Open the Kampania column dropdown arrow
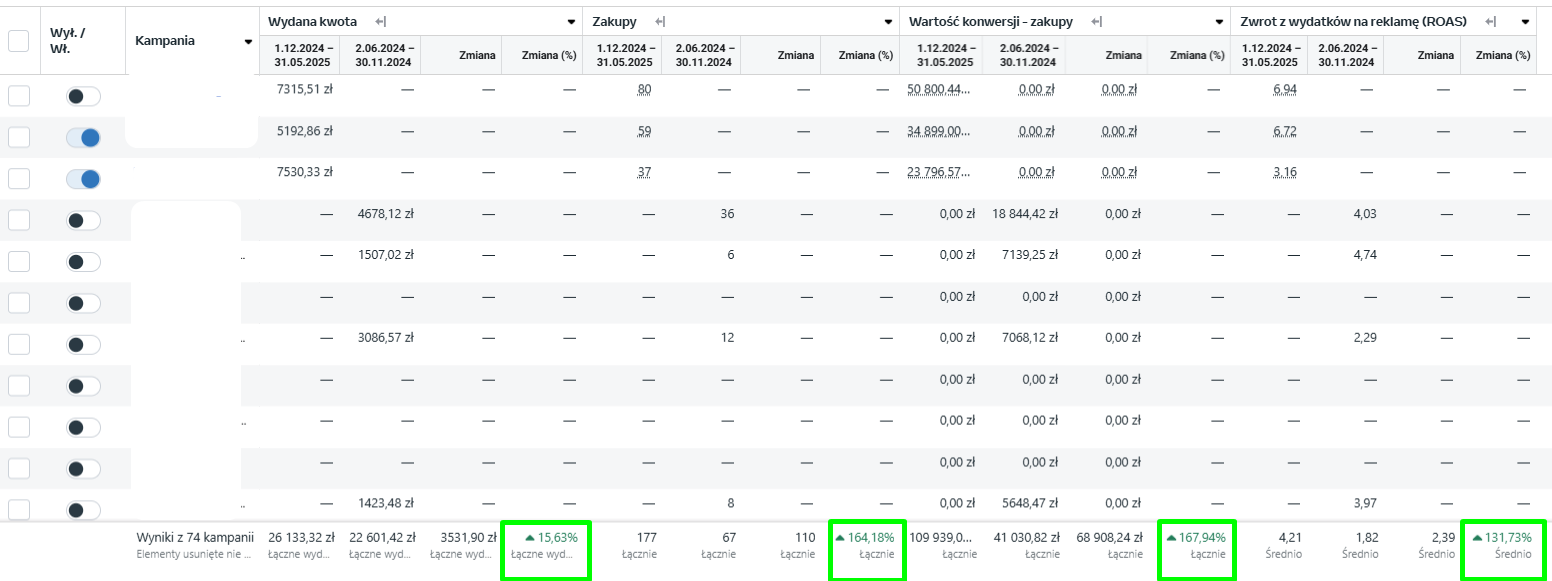The image size is (1552, 581). coord(248,42)
